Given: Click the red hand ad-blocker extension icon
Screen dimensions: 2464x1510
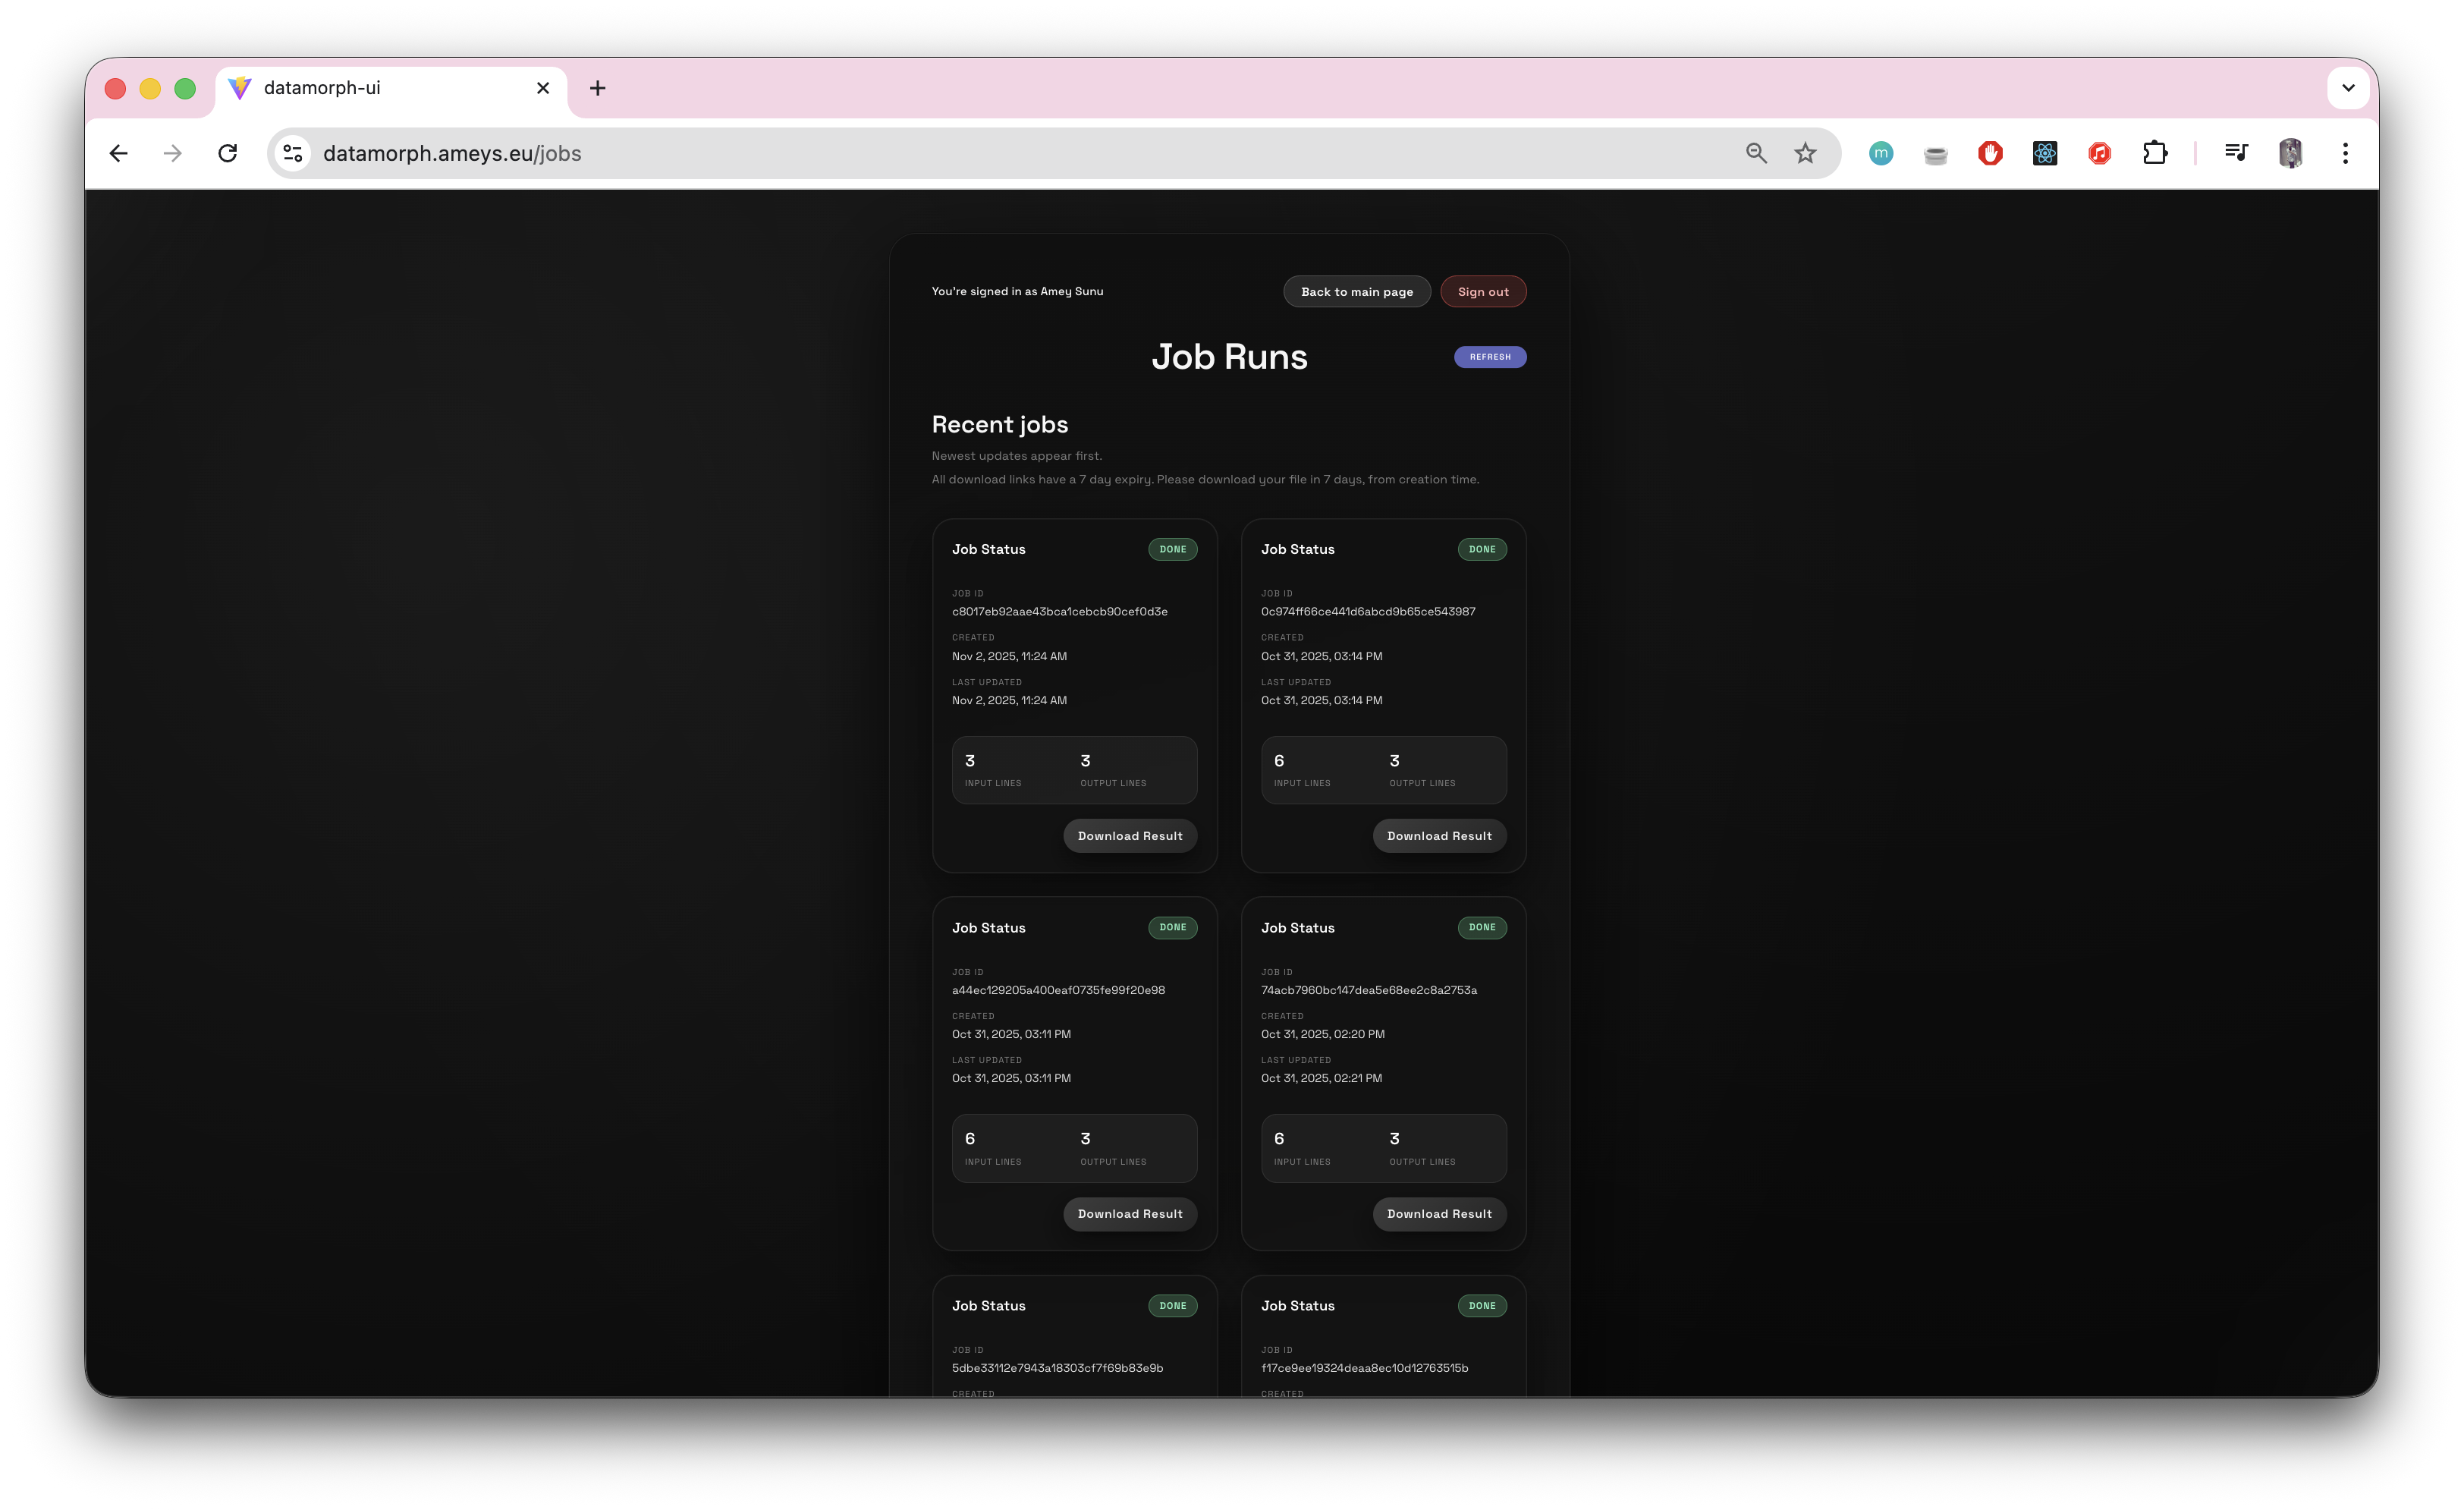Looking at the screenshot, I should [1990, 153].
